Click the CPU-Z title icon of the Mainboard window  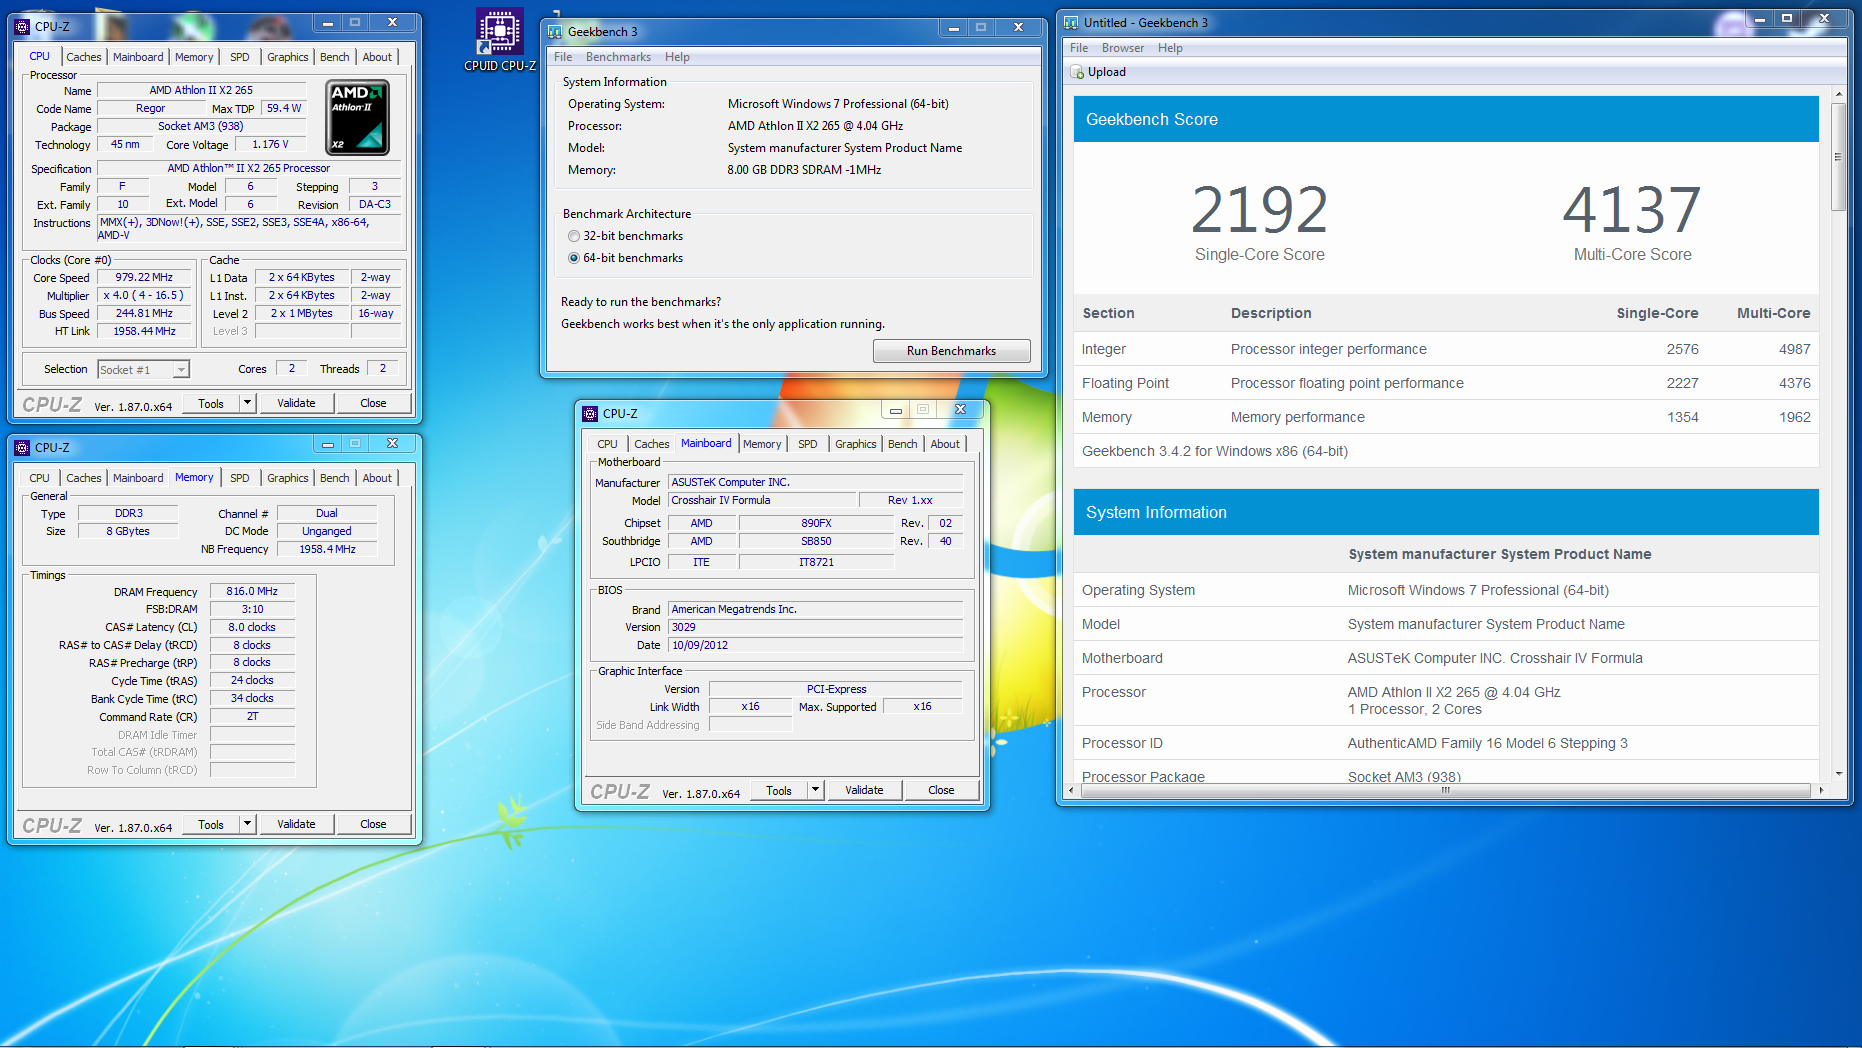(x=590, y=413)
